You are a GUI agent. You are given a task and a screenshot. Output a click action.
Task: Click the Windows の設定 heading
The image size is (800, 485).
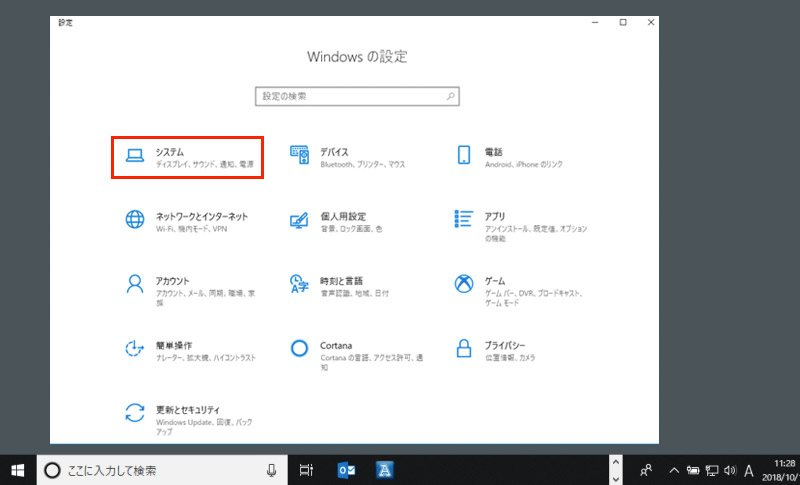[357, 57]
